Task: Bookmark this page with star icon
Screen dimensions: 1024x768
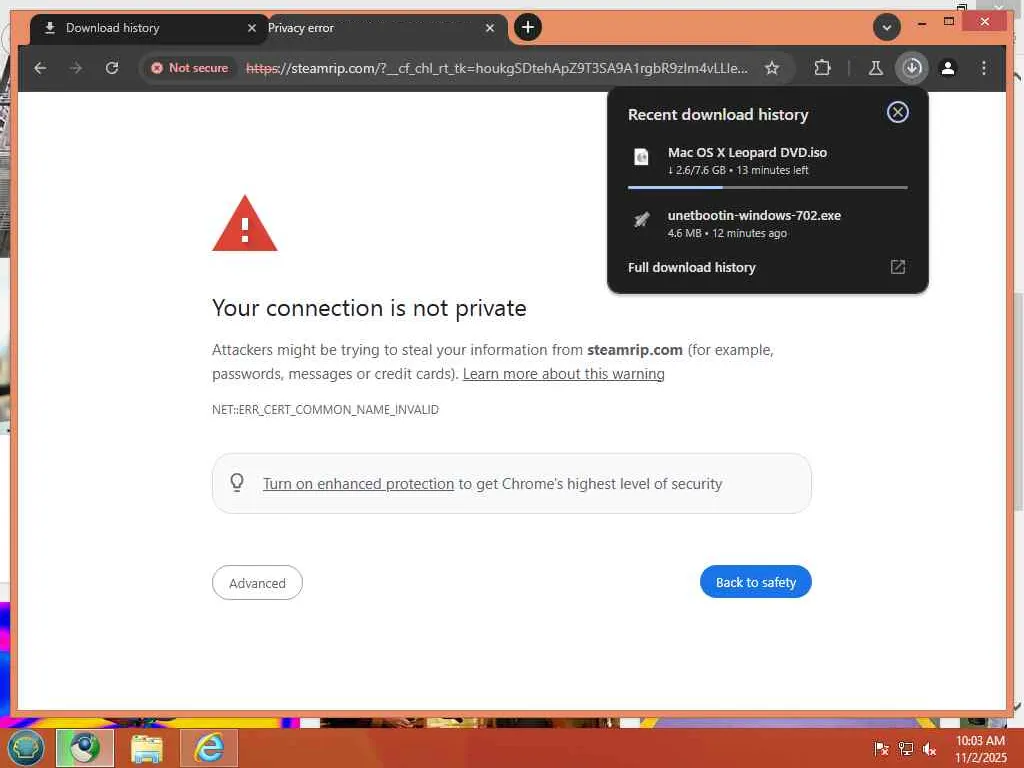Action: pos(772,68)
